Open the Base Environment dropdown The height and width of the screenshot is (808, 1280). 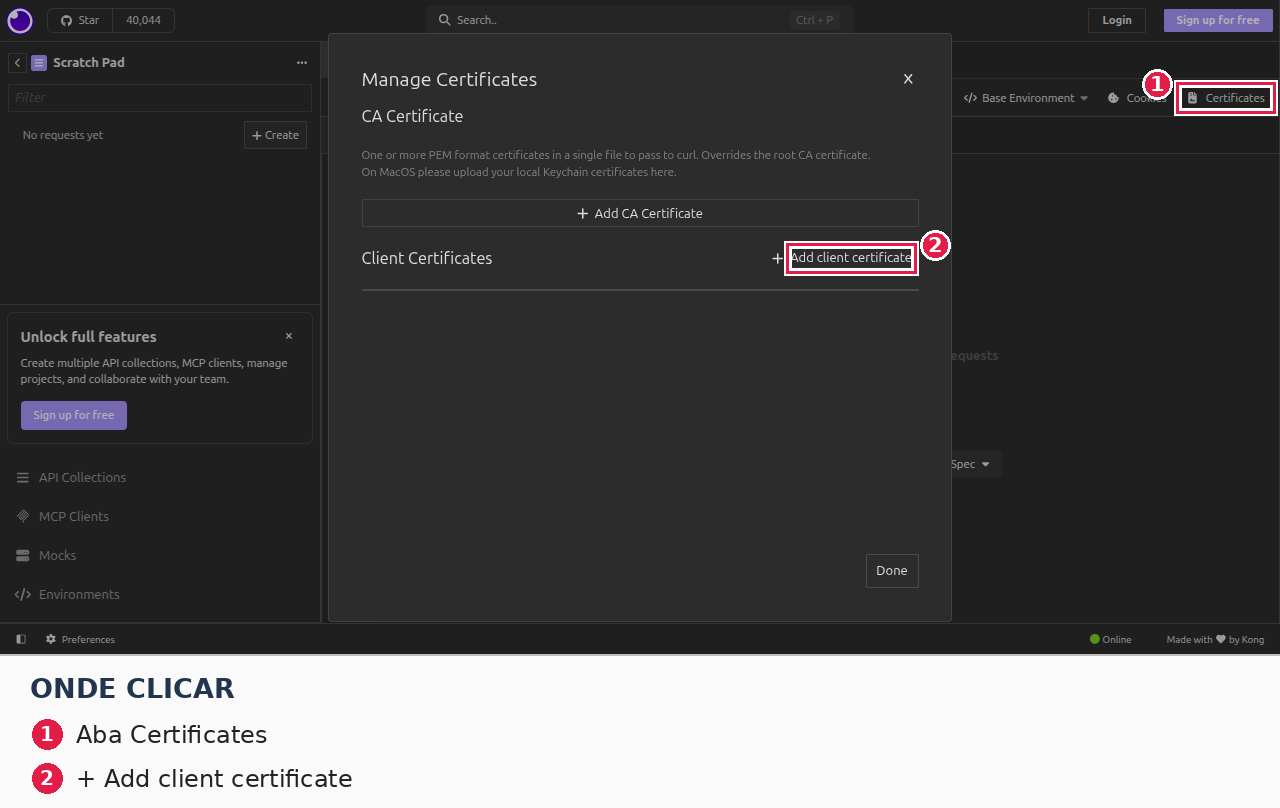tap(1026, 98)
